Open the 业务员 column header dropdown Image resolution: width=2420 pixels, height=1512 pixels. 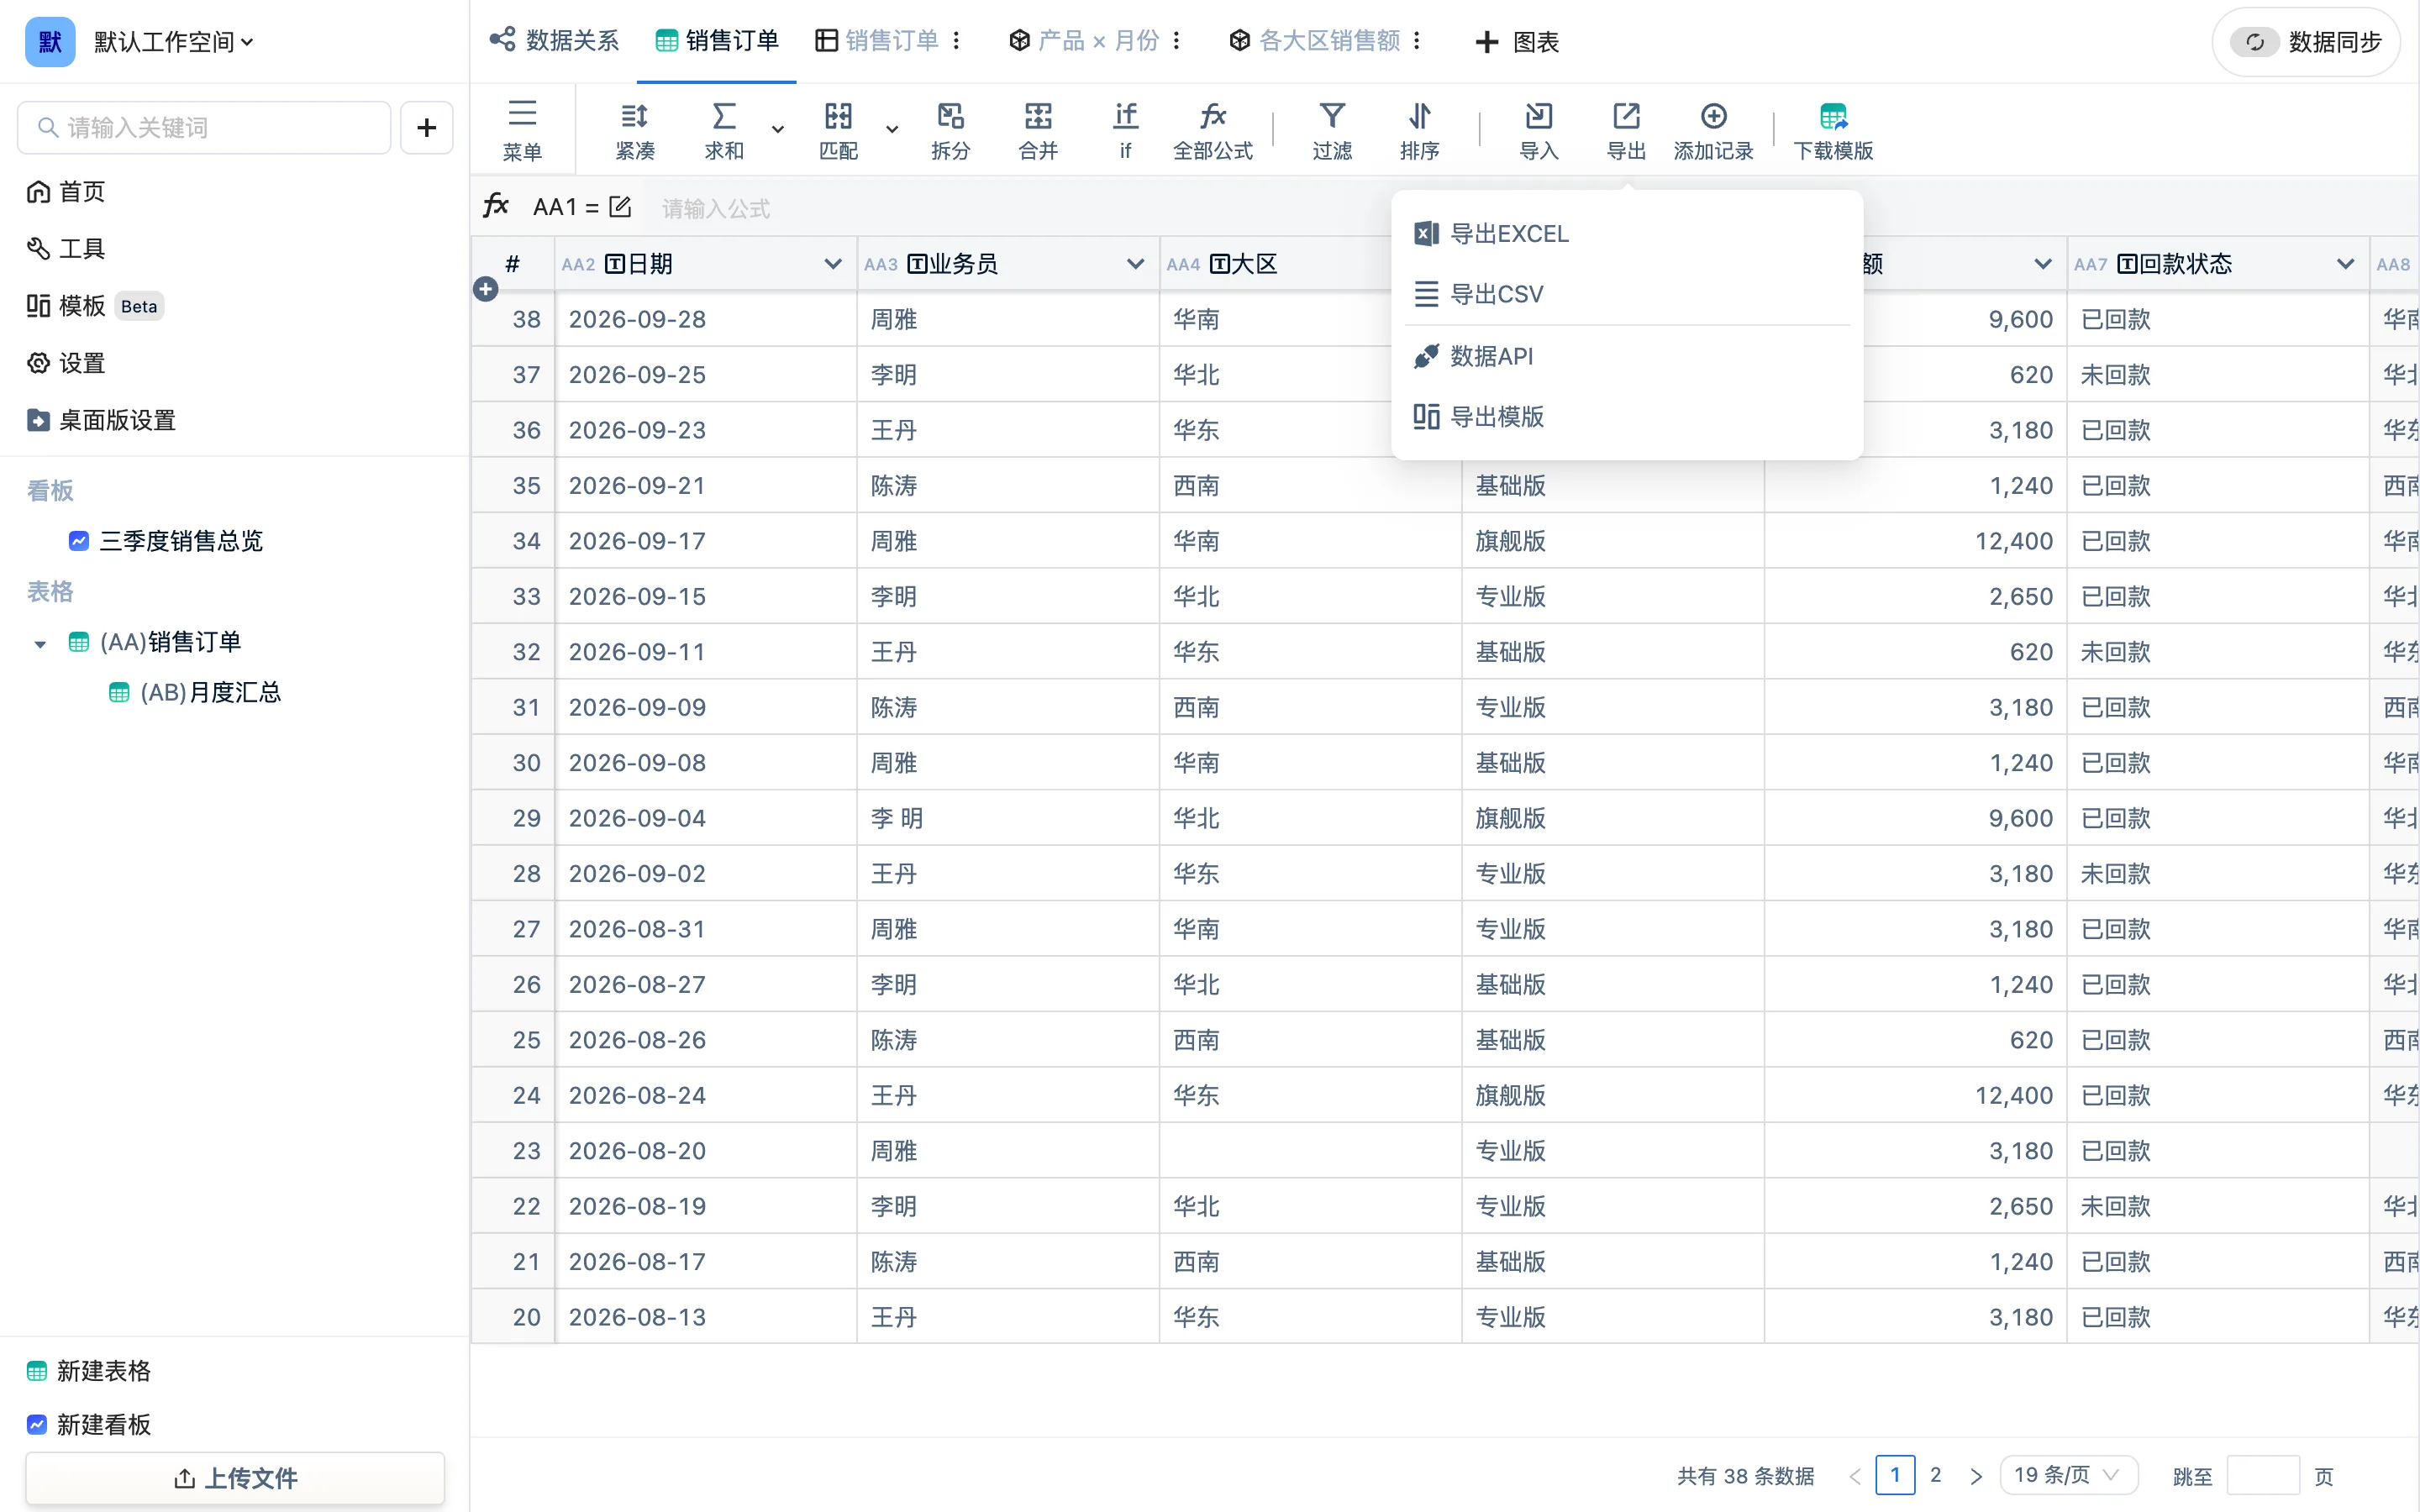1135,264
